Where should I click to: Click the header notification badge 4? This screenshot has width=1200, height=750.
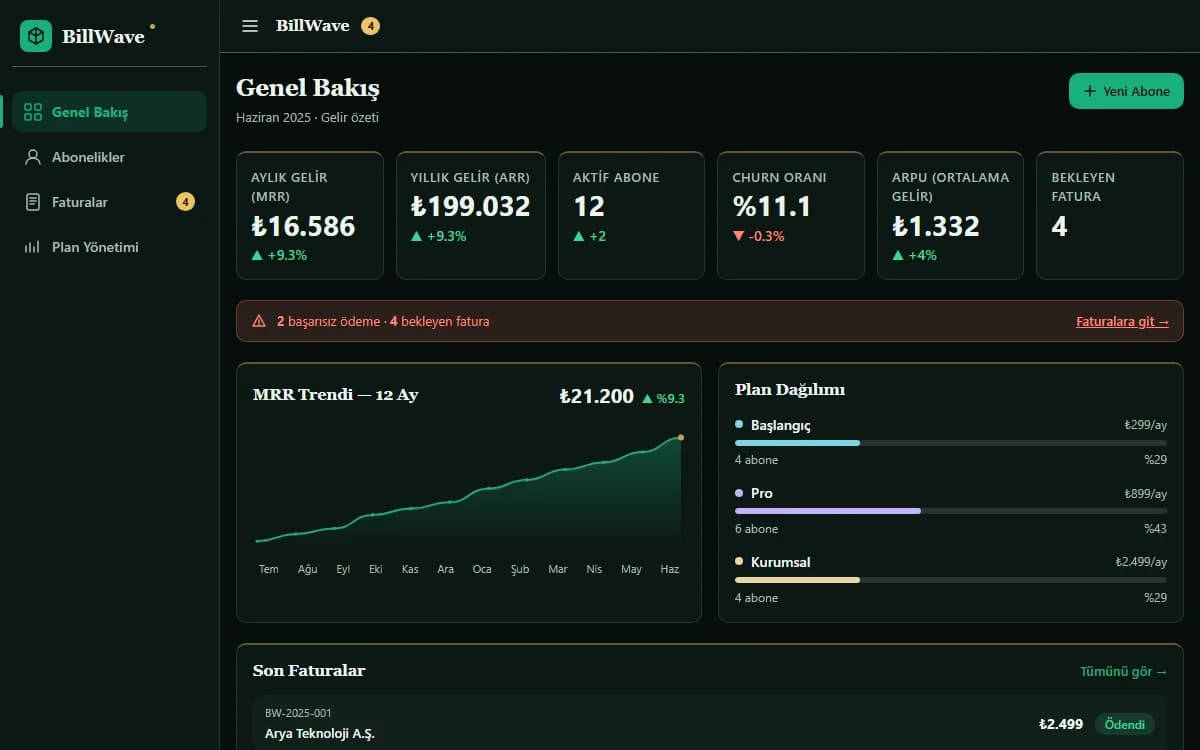370,26
